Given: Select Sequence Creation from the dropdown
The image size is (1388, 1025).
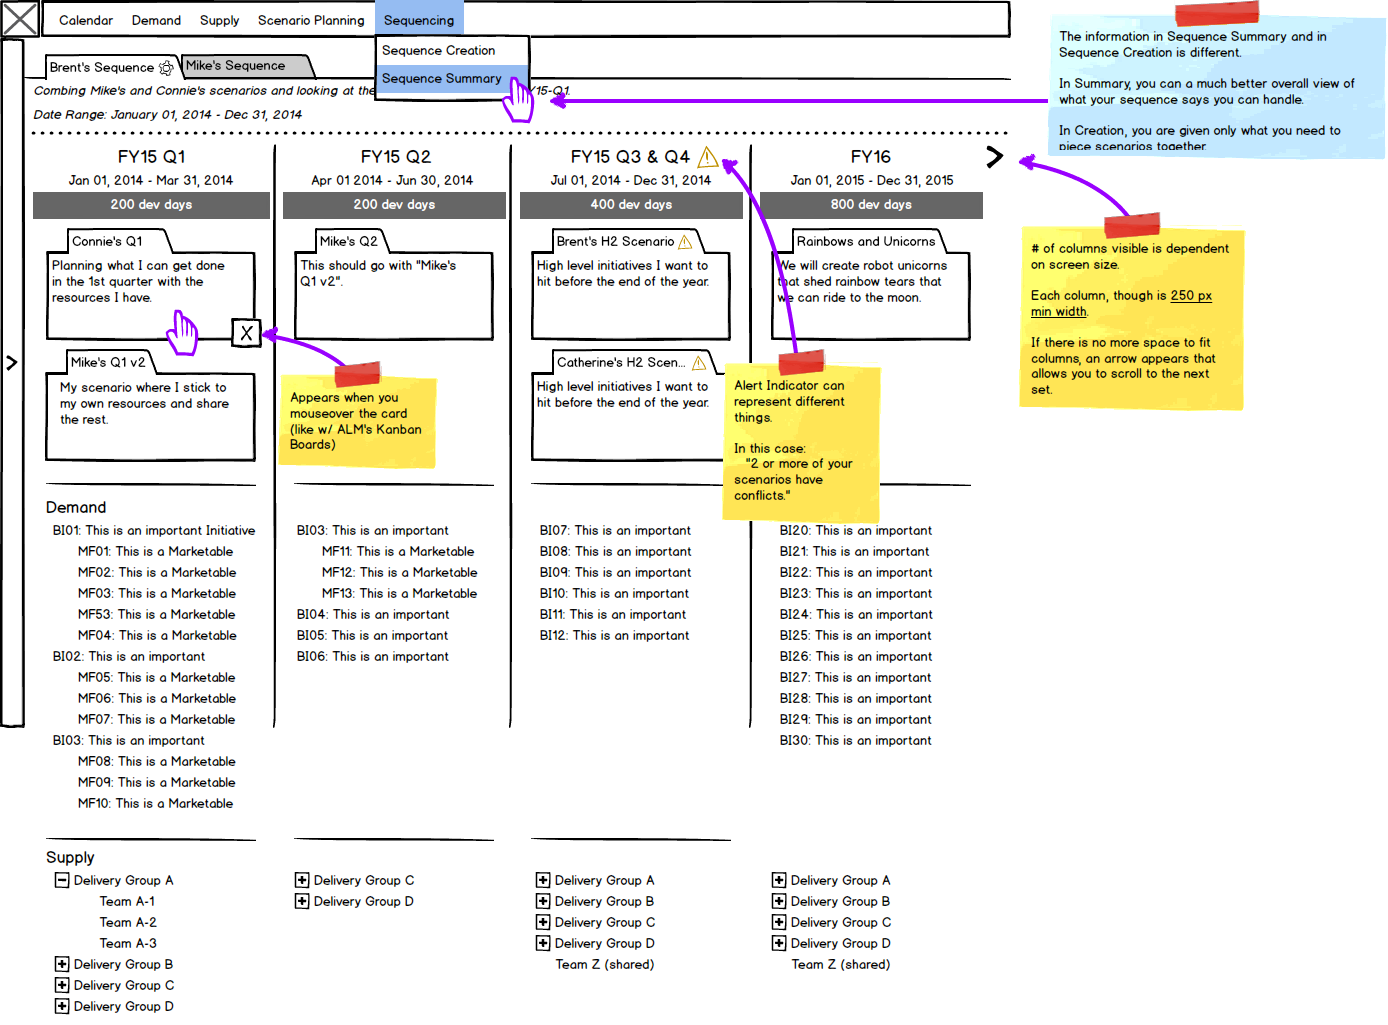Looking at the screenshot, I should point(438,50).
